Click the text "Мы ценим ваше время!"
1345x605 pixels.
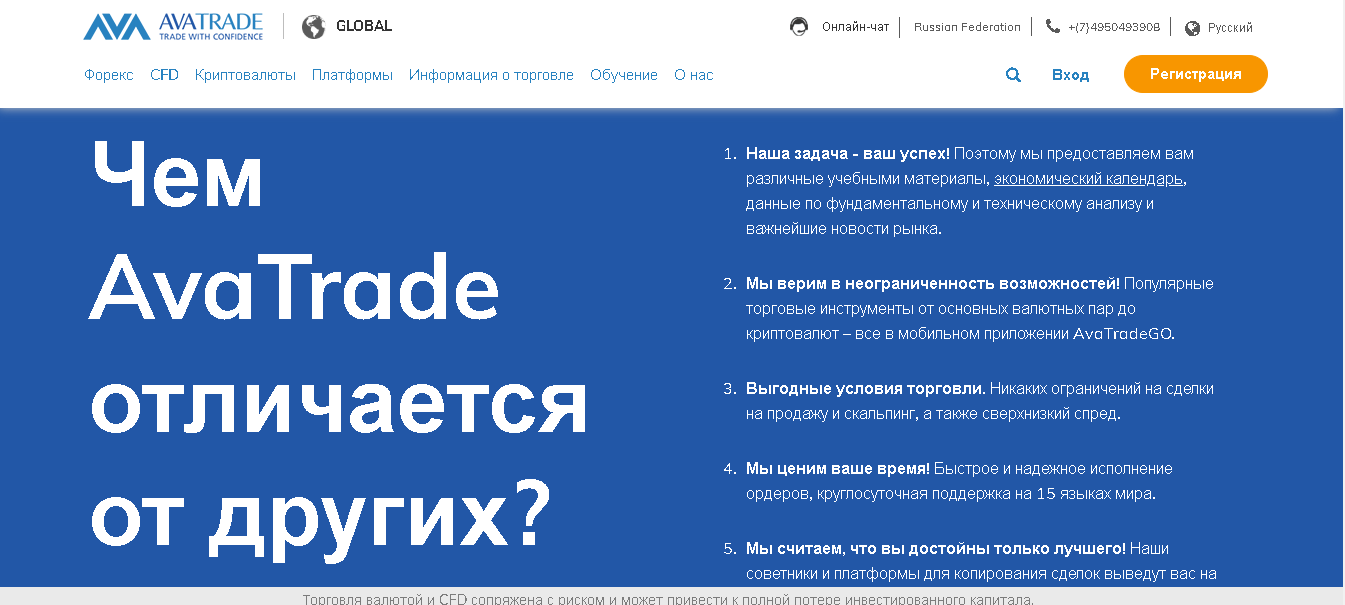click(838, 469)
